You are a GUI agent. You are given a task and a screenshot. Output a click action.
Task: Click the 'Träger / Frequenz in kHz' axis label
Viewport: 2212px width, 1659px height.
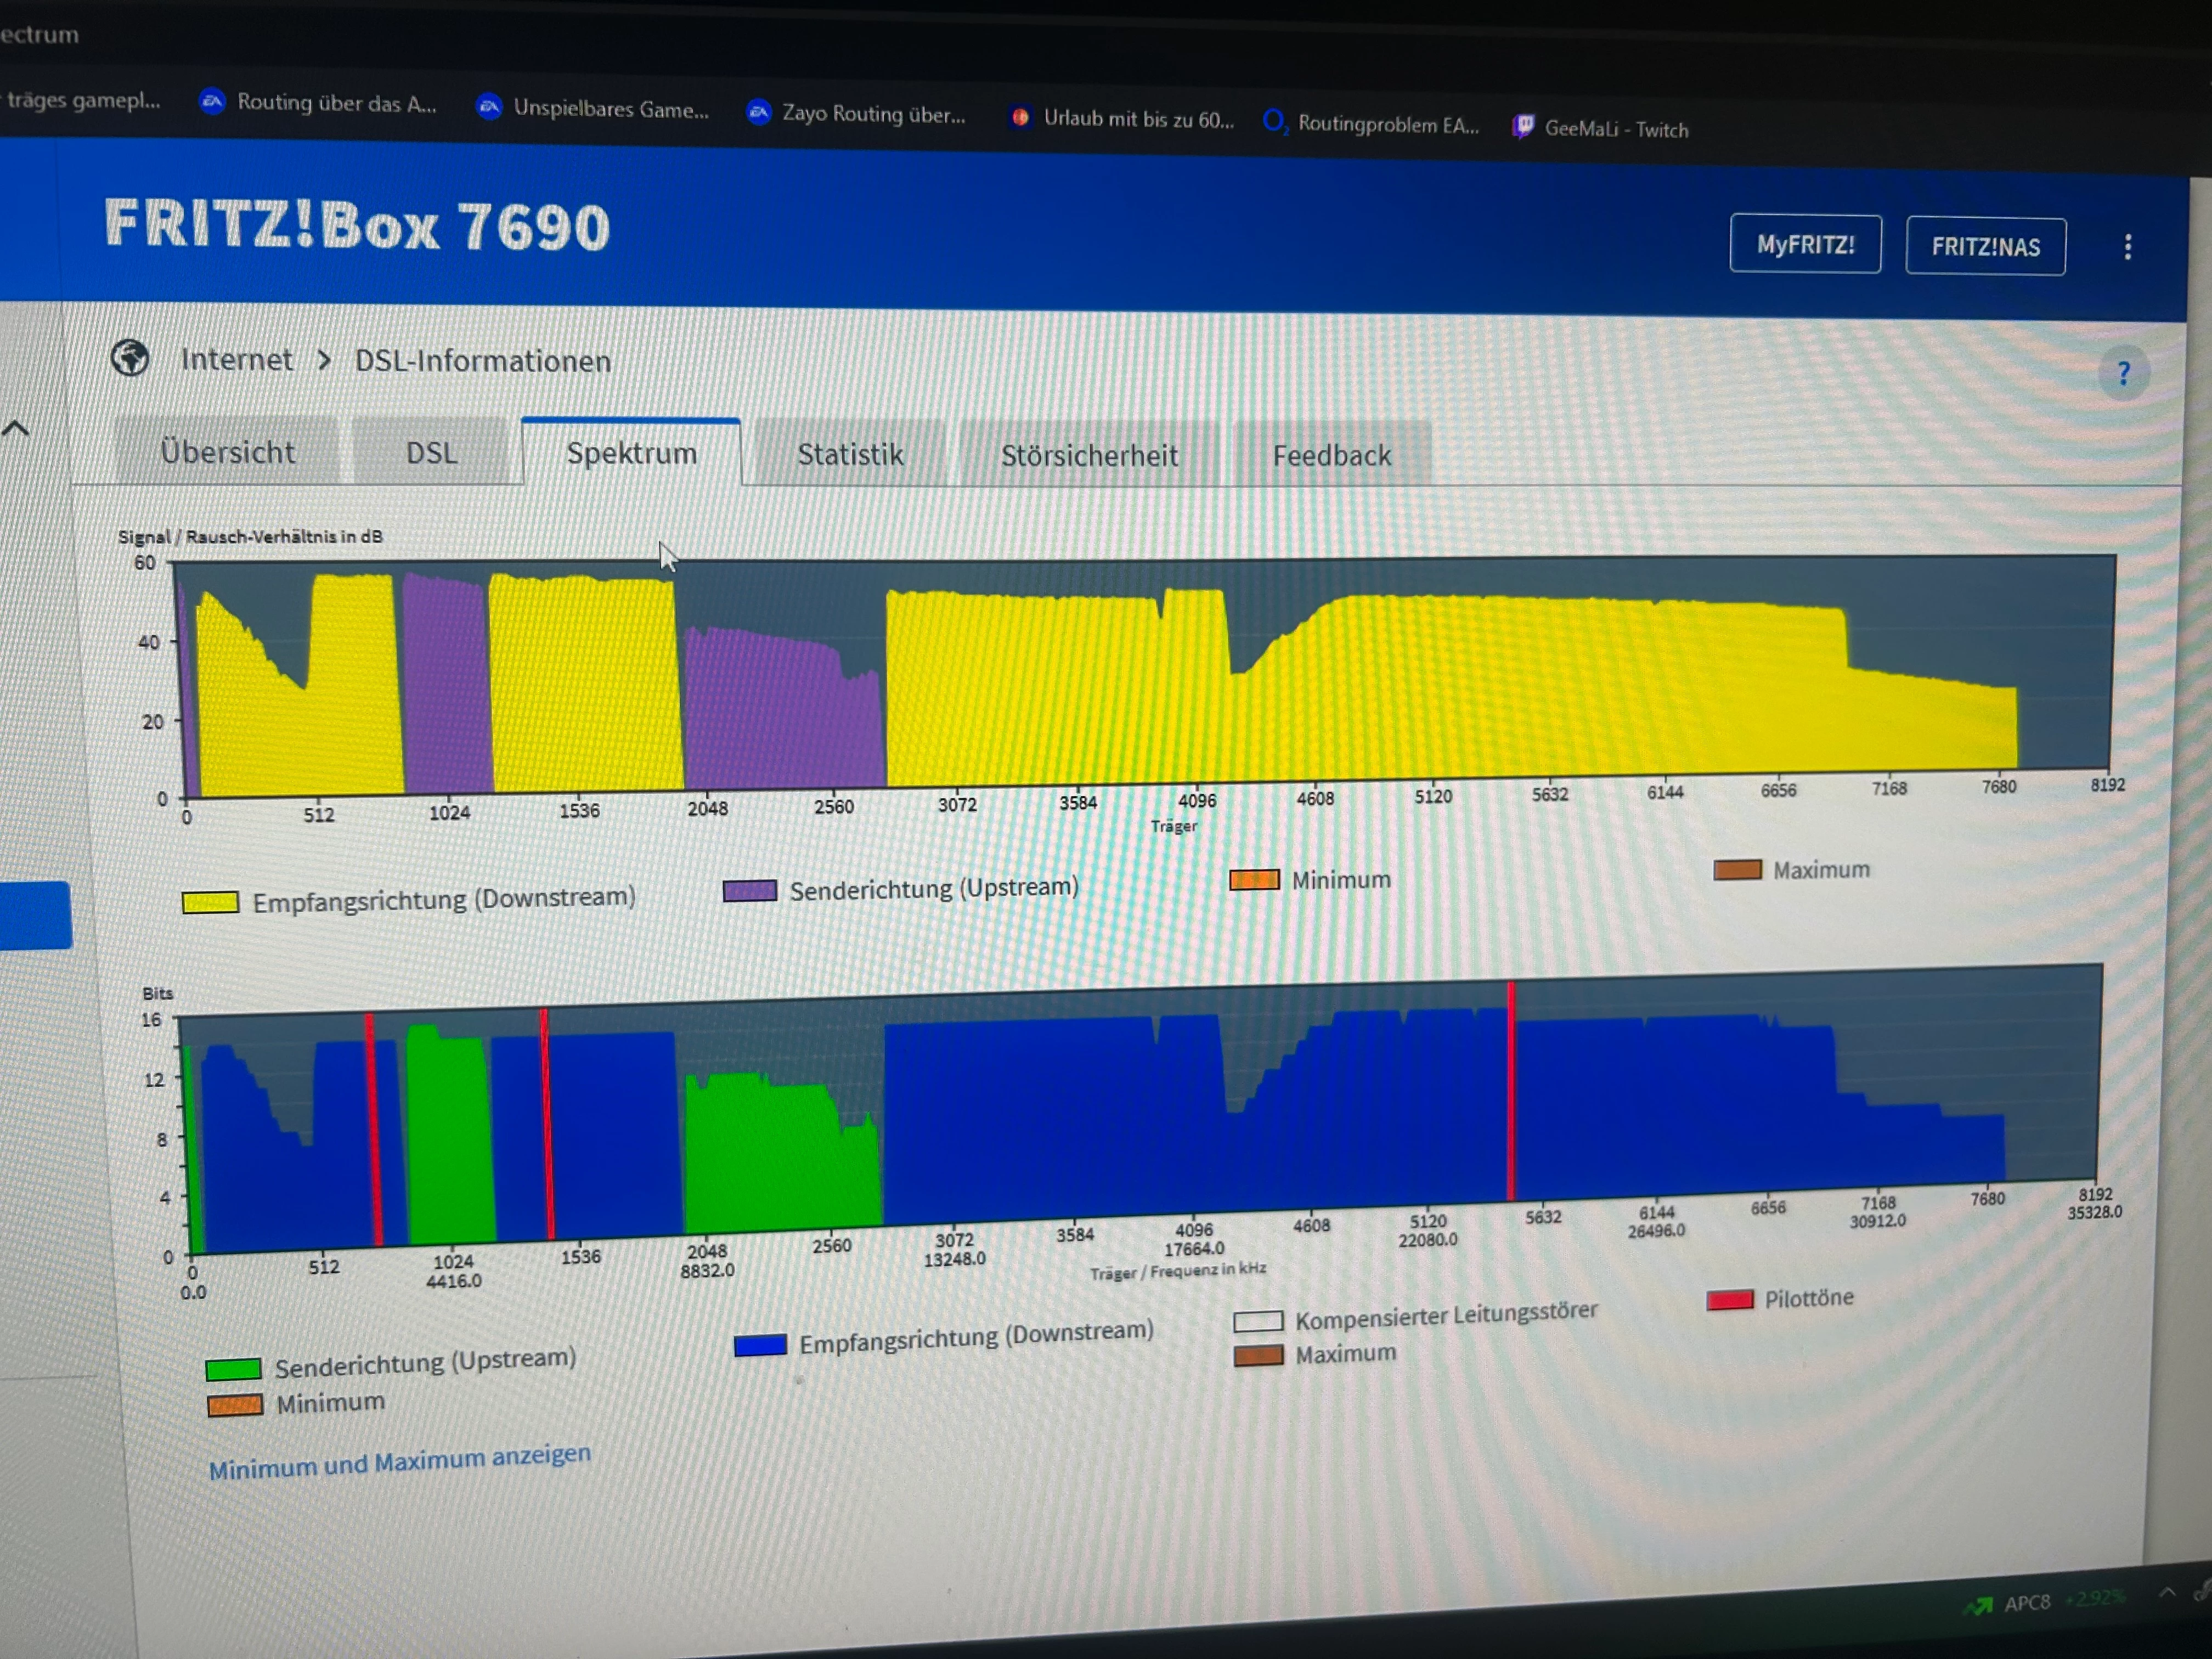coord(1177,1271)
